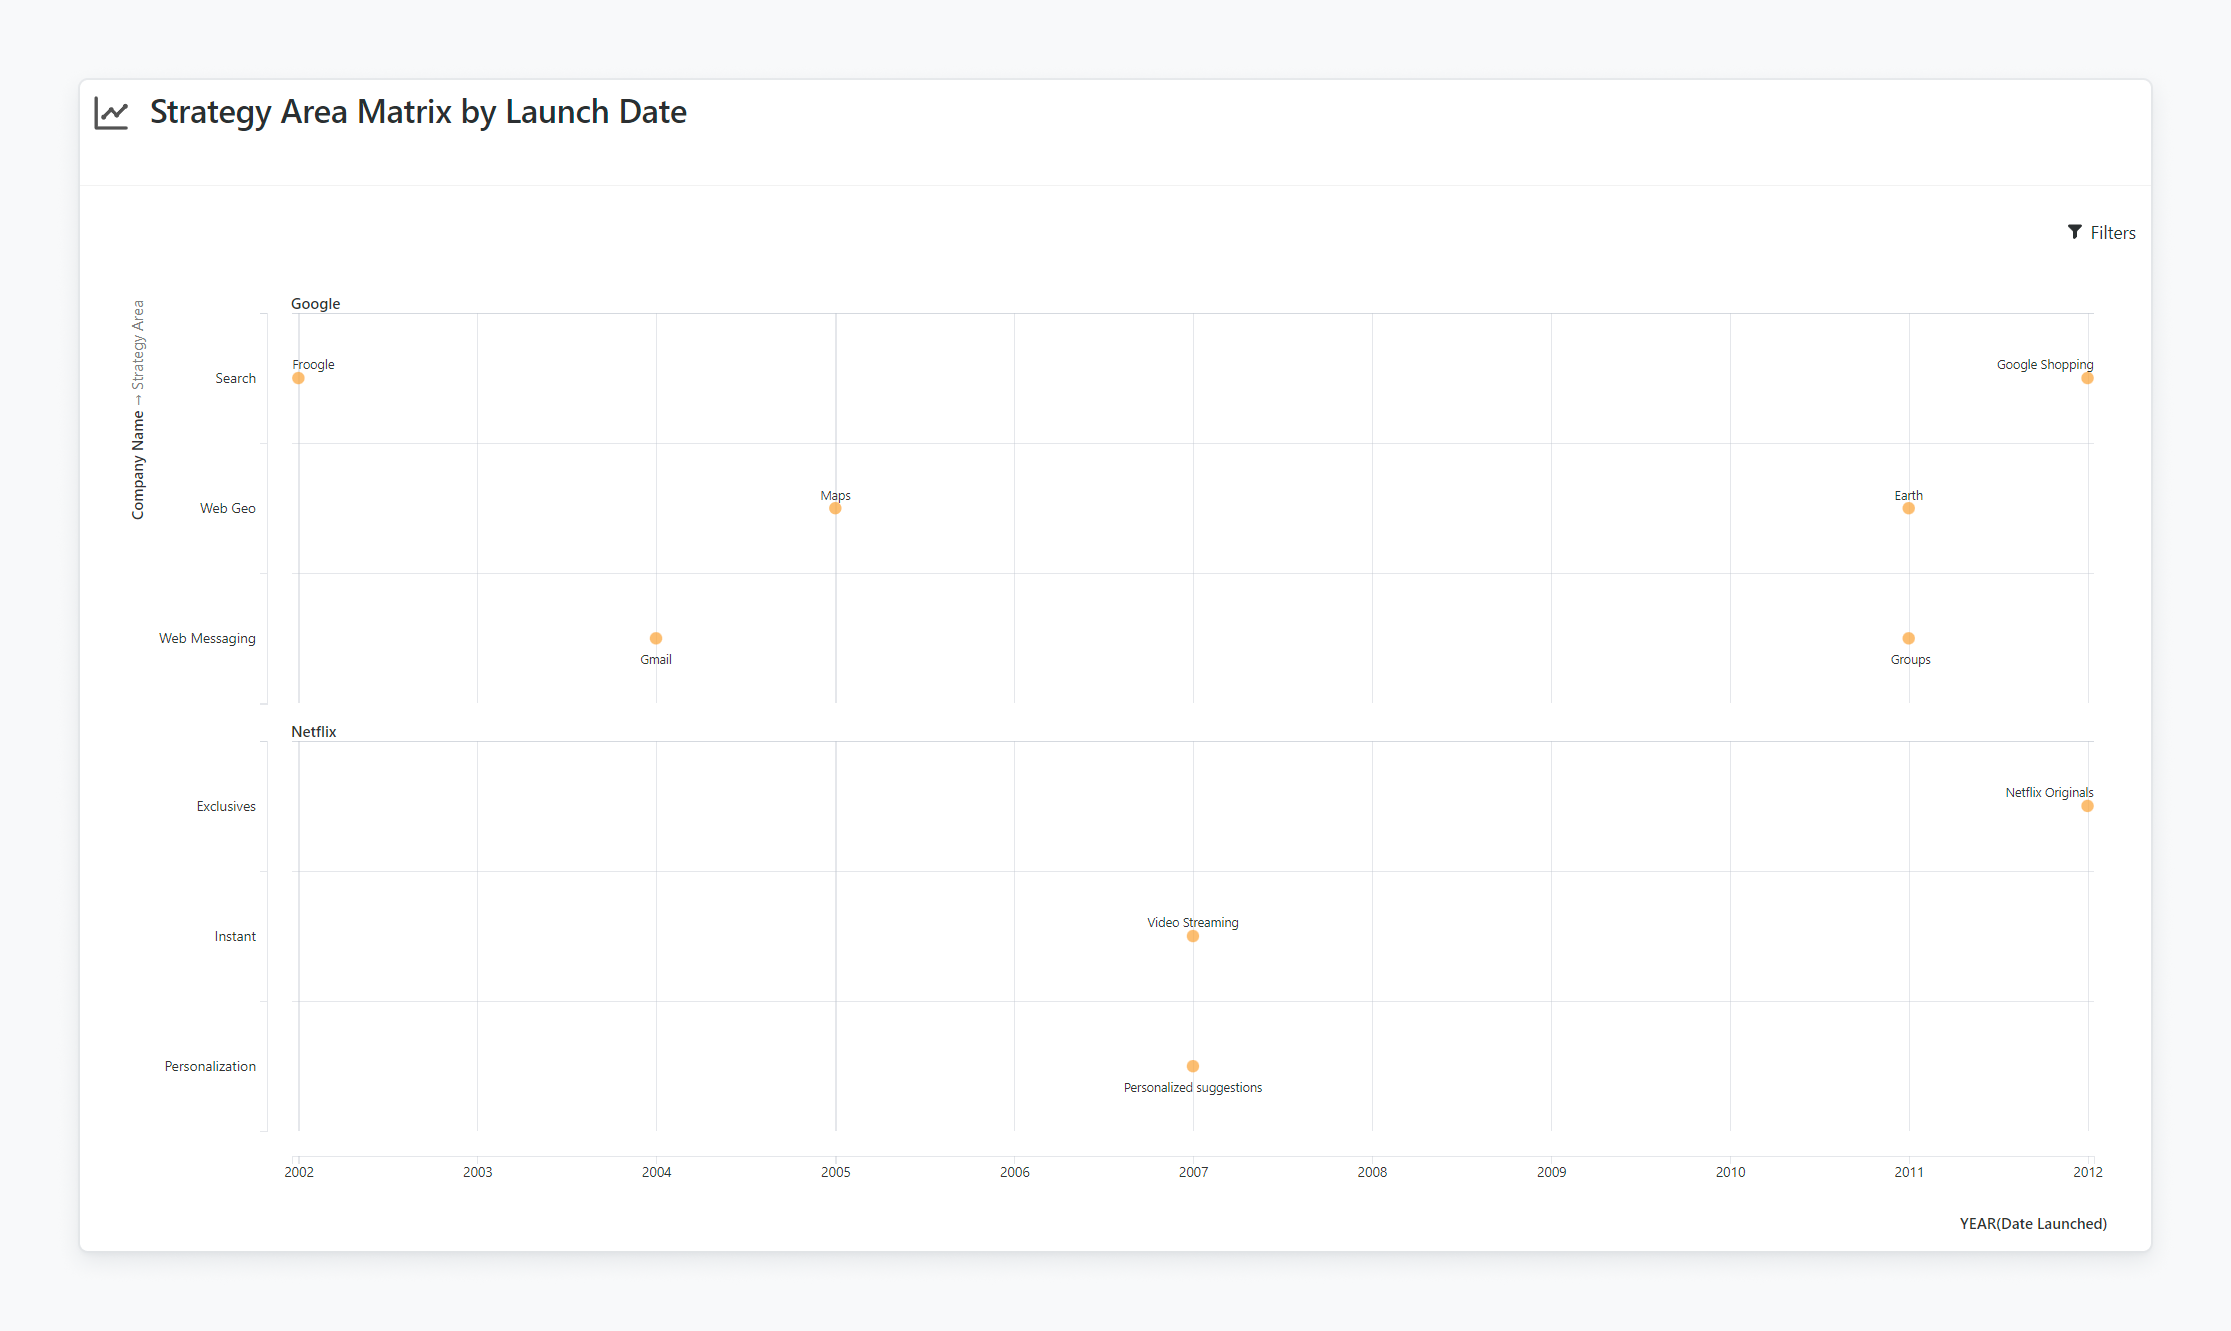Click the Maps data point
The image size is (2231, 1331).
[835, 508]
